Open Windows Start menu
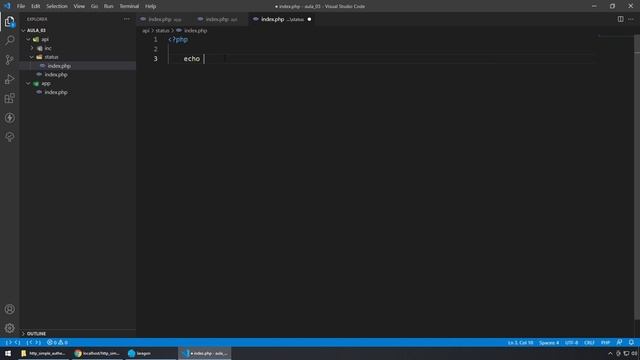Viewport: 640px width, 360px height. pos(8,353)
